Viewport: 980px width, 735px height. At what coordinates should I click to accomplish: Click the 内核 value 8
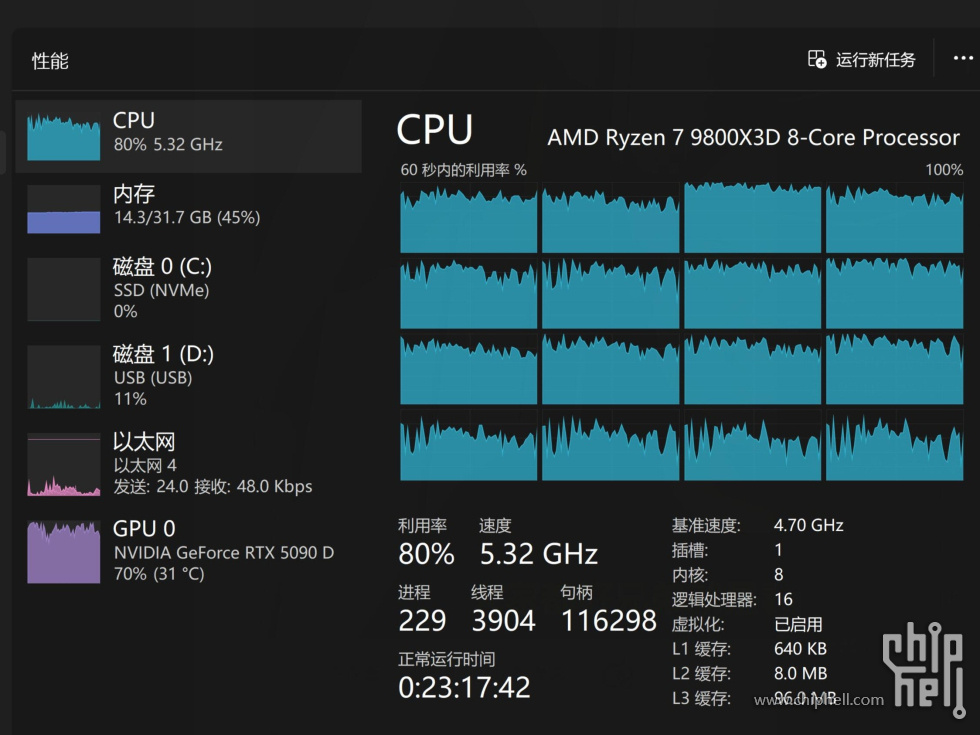click(779, 574)
